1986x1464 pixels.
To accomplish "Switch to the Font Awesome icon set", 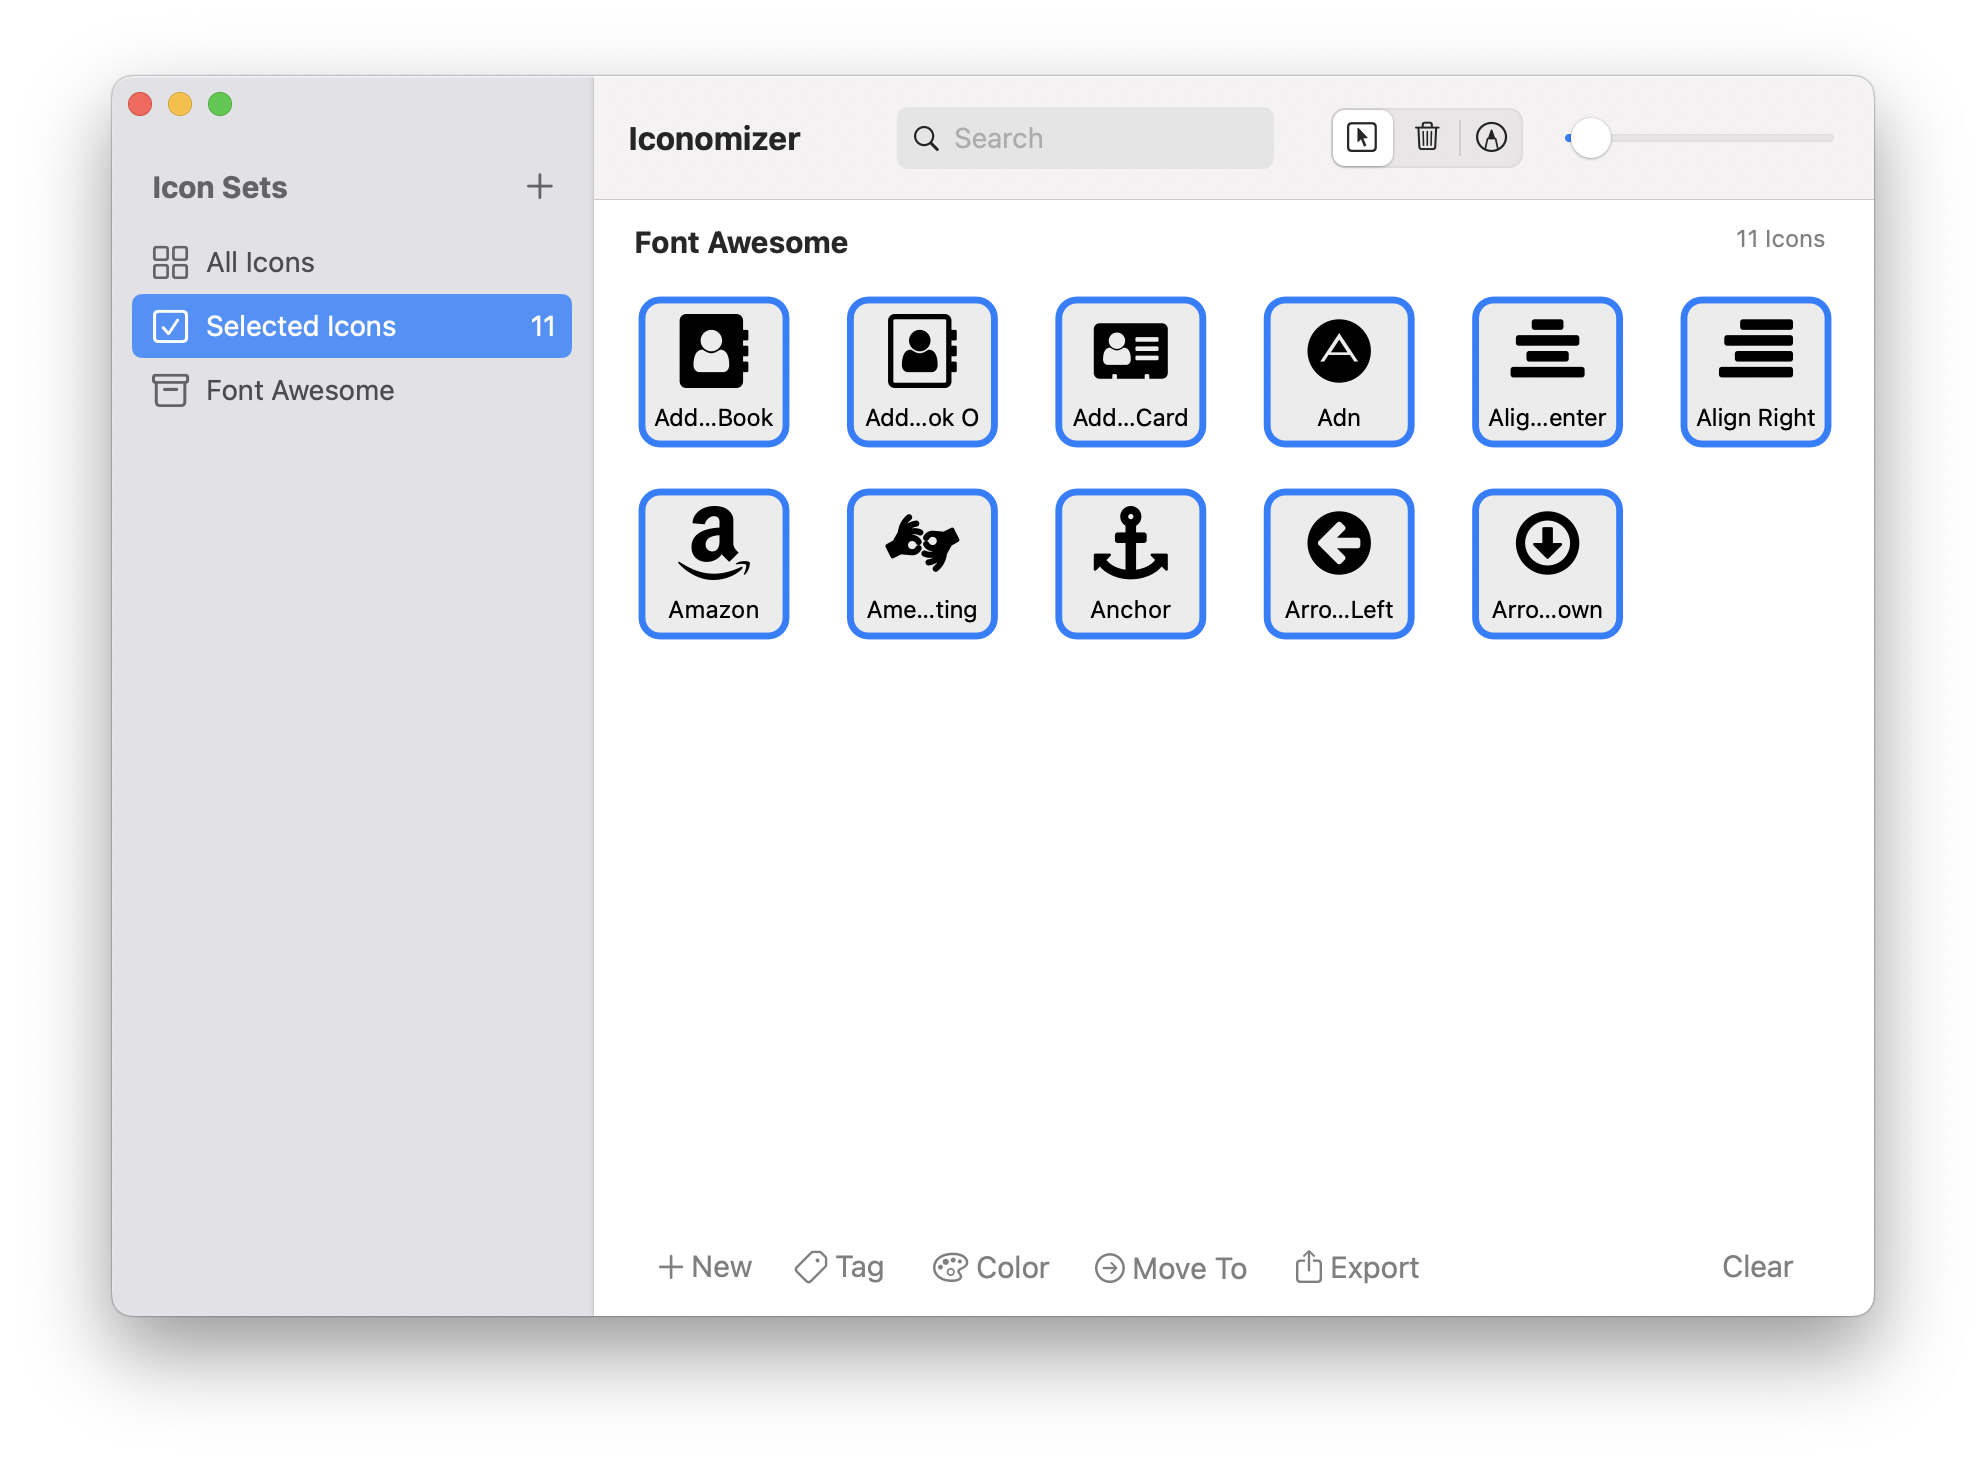I will pyautogui.click(x=299, y=390).
